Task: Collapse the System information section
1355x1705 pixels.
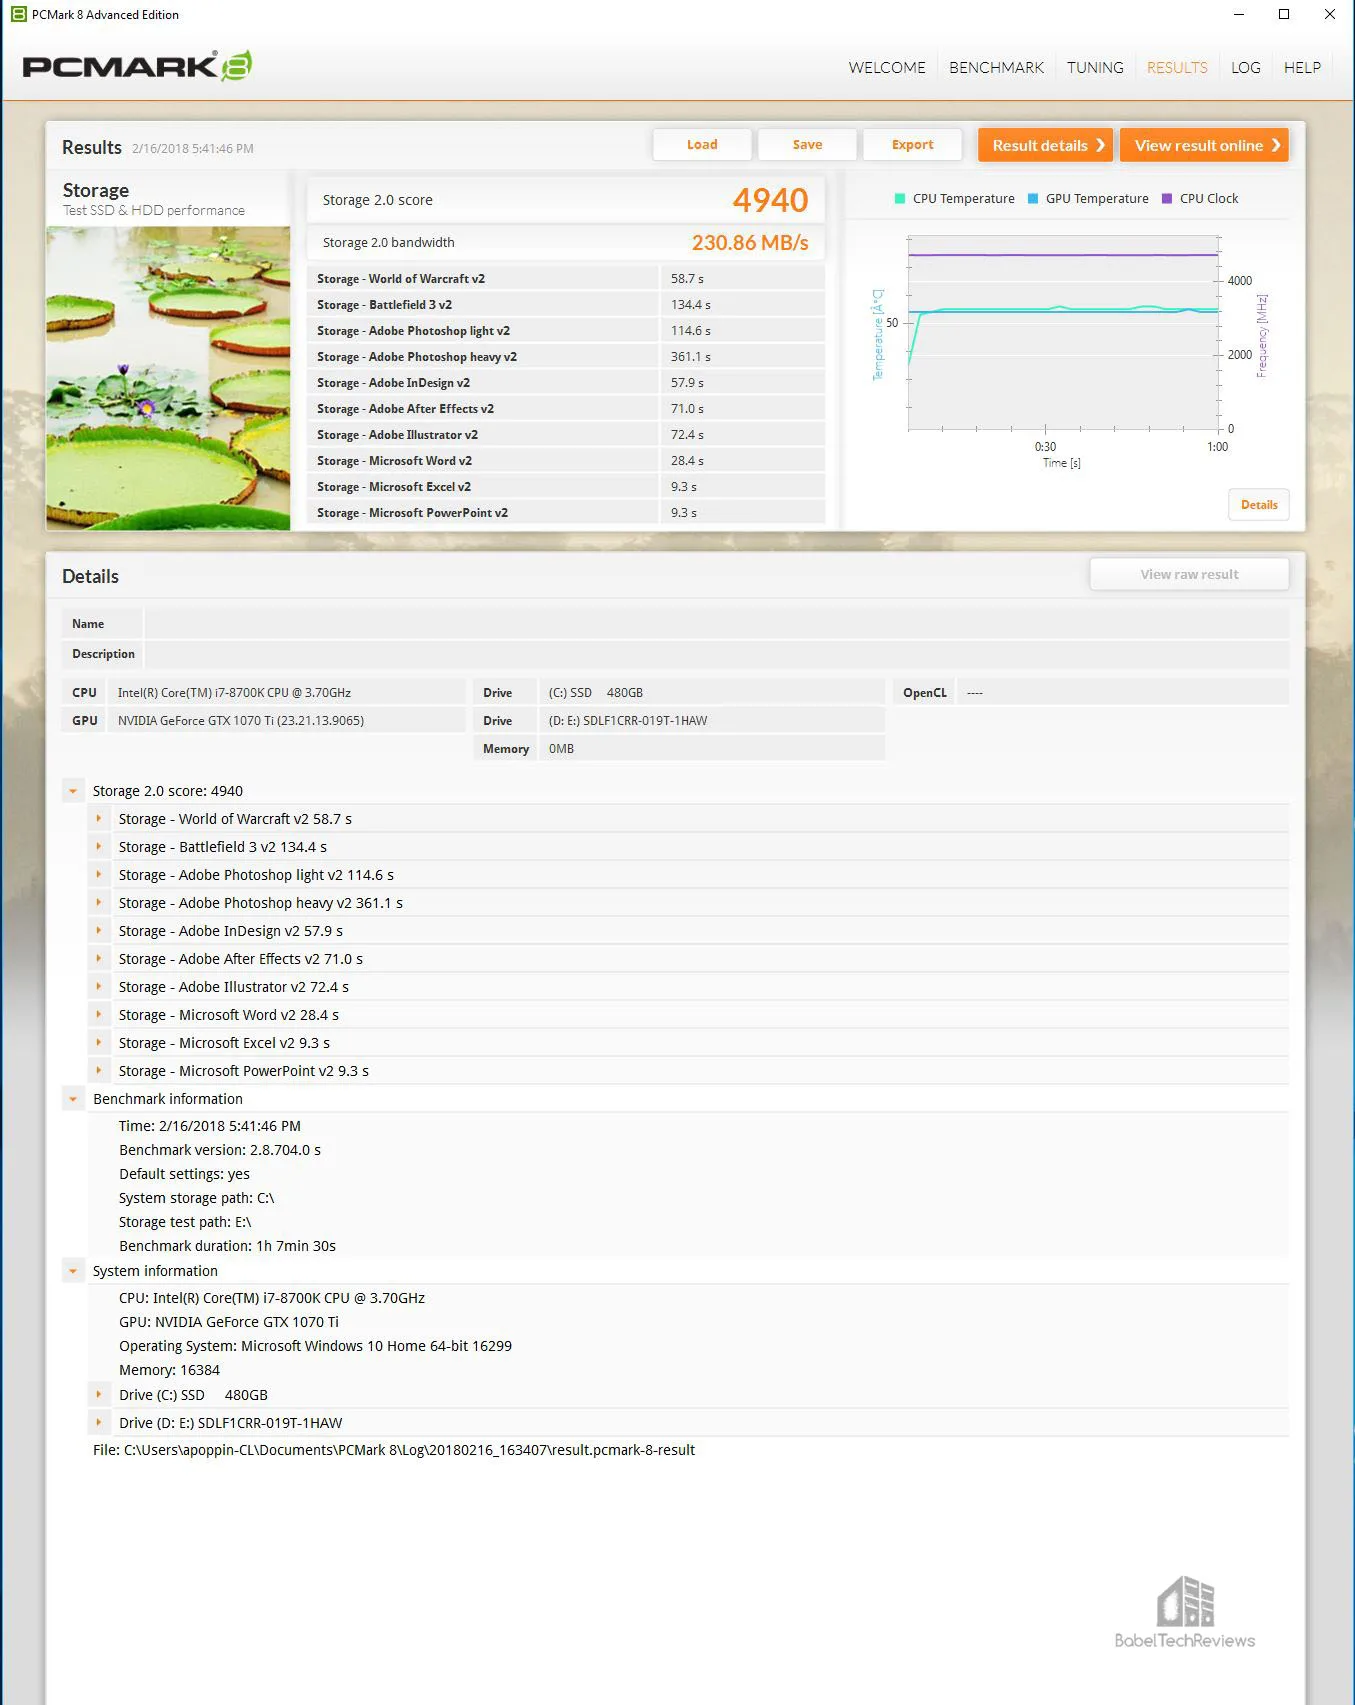Action: point(73,1271)
